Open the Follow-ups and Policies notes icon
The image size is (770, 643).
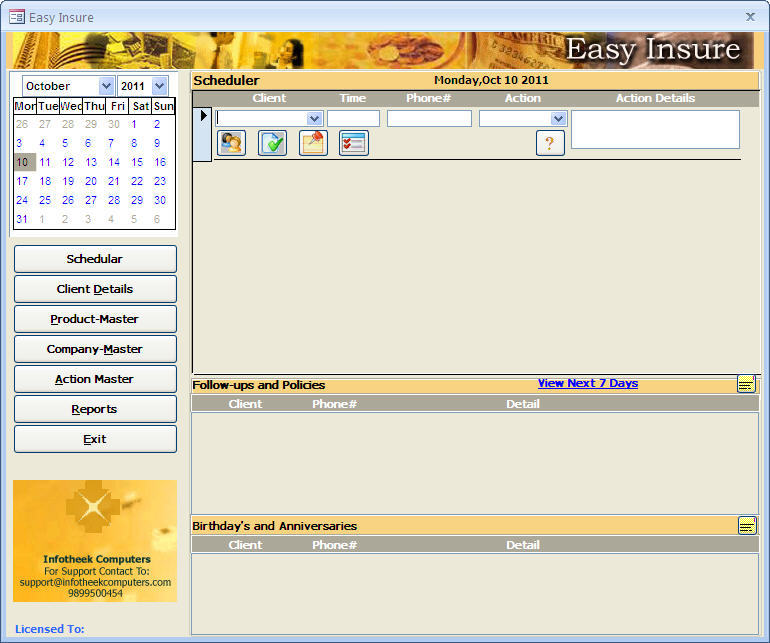click(x=746, y=384)
